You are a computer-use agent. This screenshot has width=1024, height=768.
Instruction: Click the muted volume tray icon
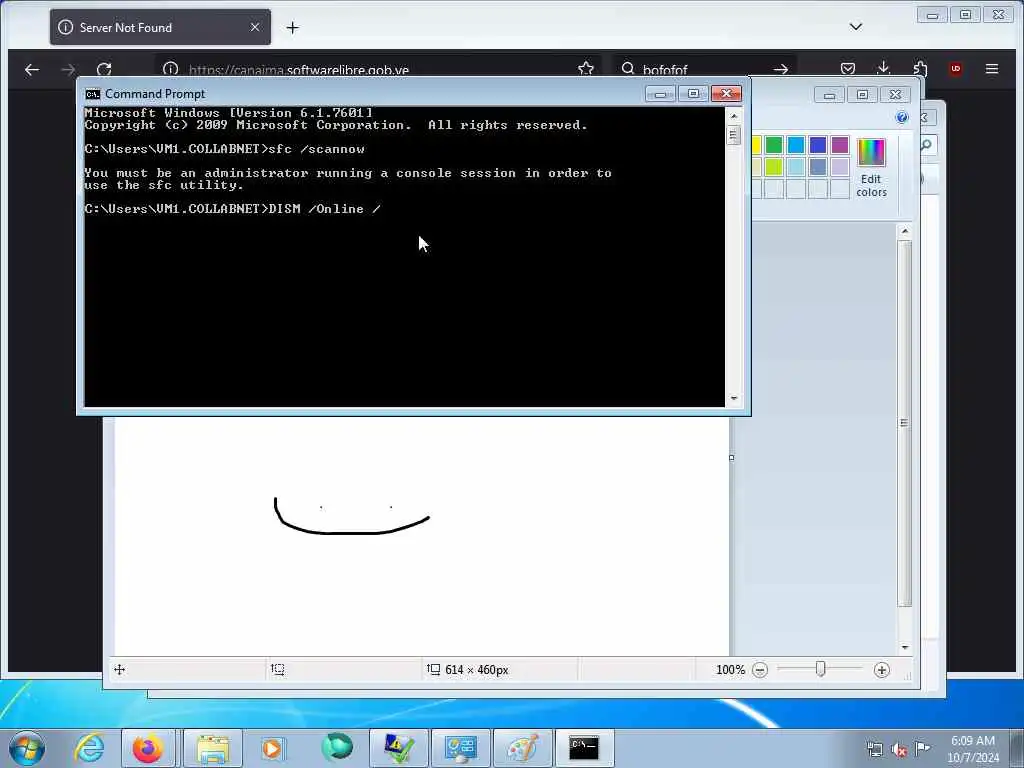(899, 750)
